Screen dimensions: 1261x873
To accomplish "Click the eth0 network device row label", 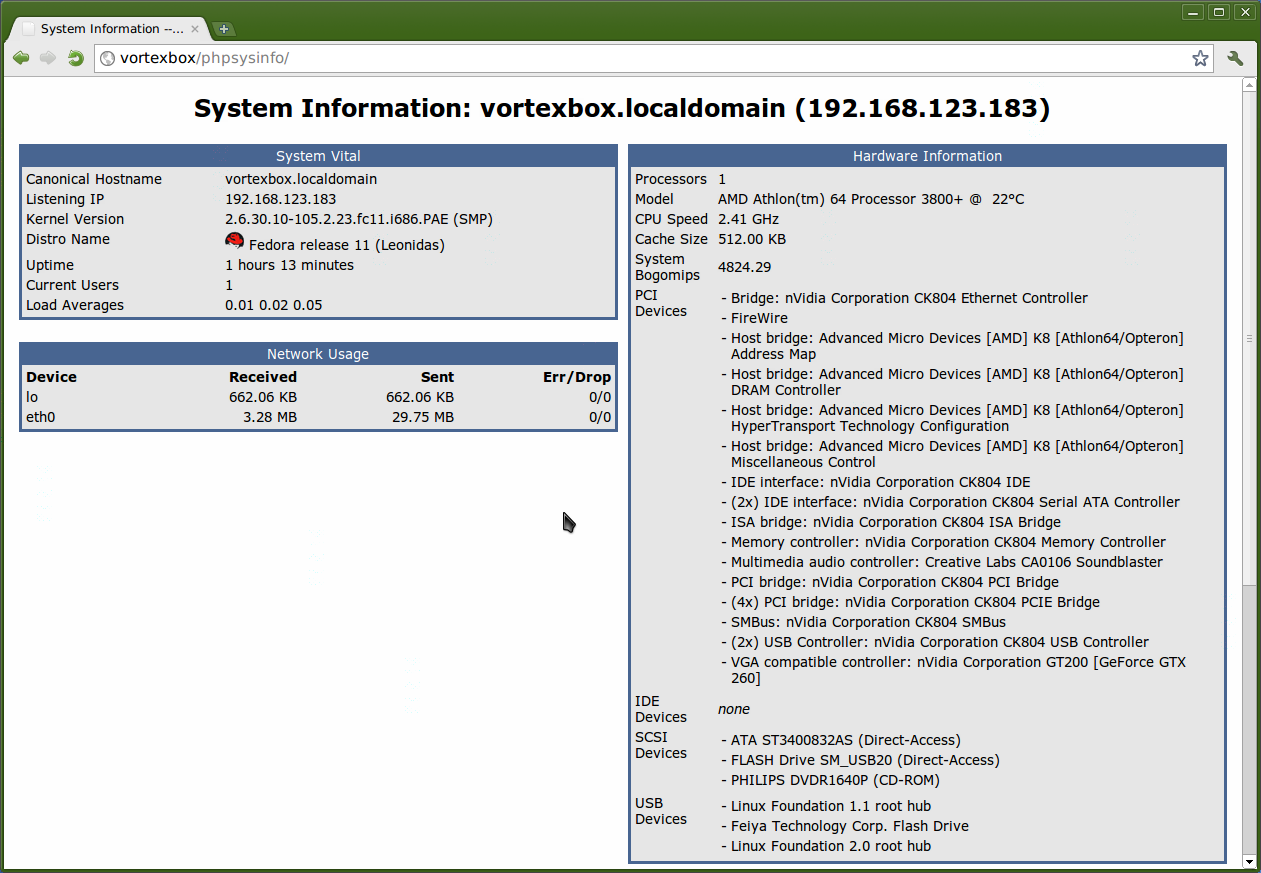I will point(40,417).
